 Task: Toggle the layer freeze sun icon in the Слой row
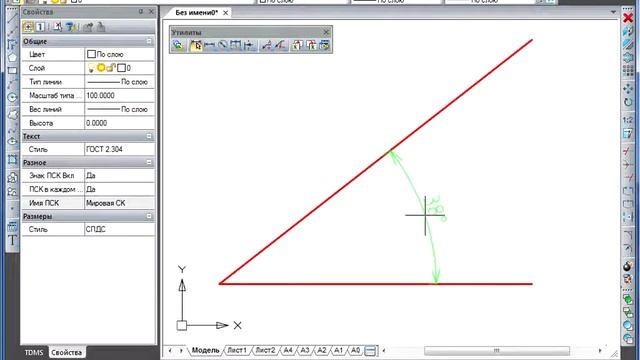click(x=101, y=68)
